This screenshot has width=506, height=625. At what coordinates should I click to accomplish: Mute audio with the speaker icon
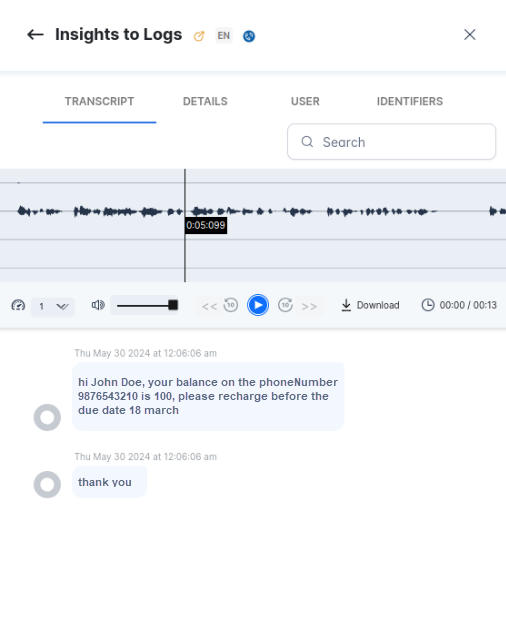point(98,305)
